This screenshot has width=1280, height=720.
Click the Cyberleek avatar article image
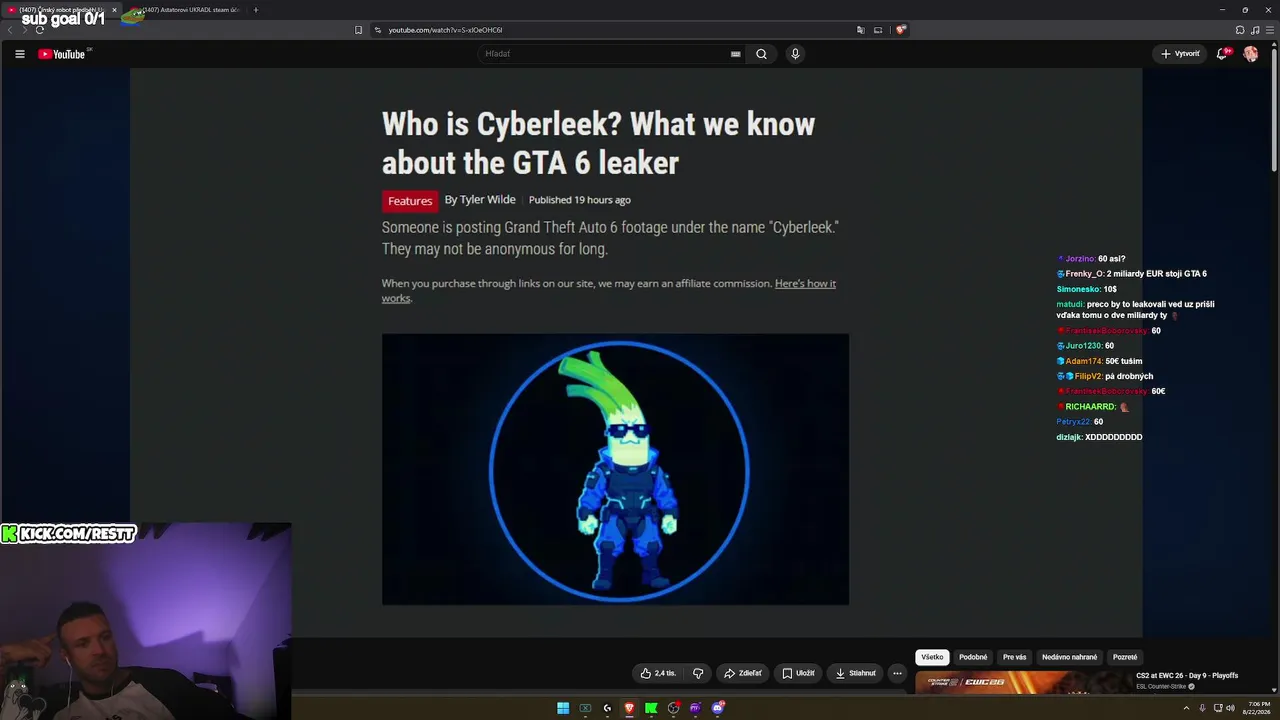pyautogui.click(x=615, y=469)
